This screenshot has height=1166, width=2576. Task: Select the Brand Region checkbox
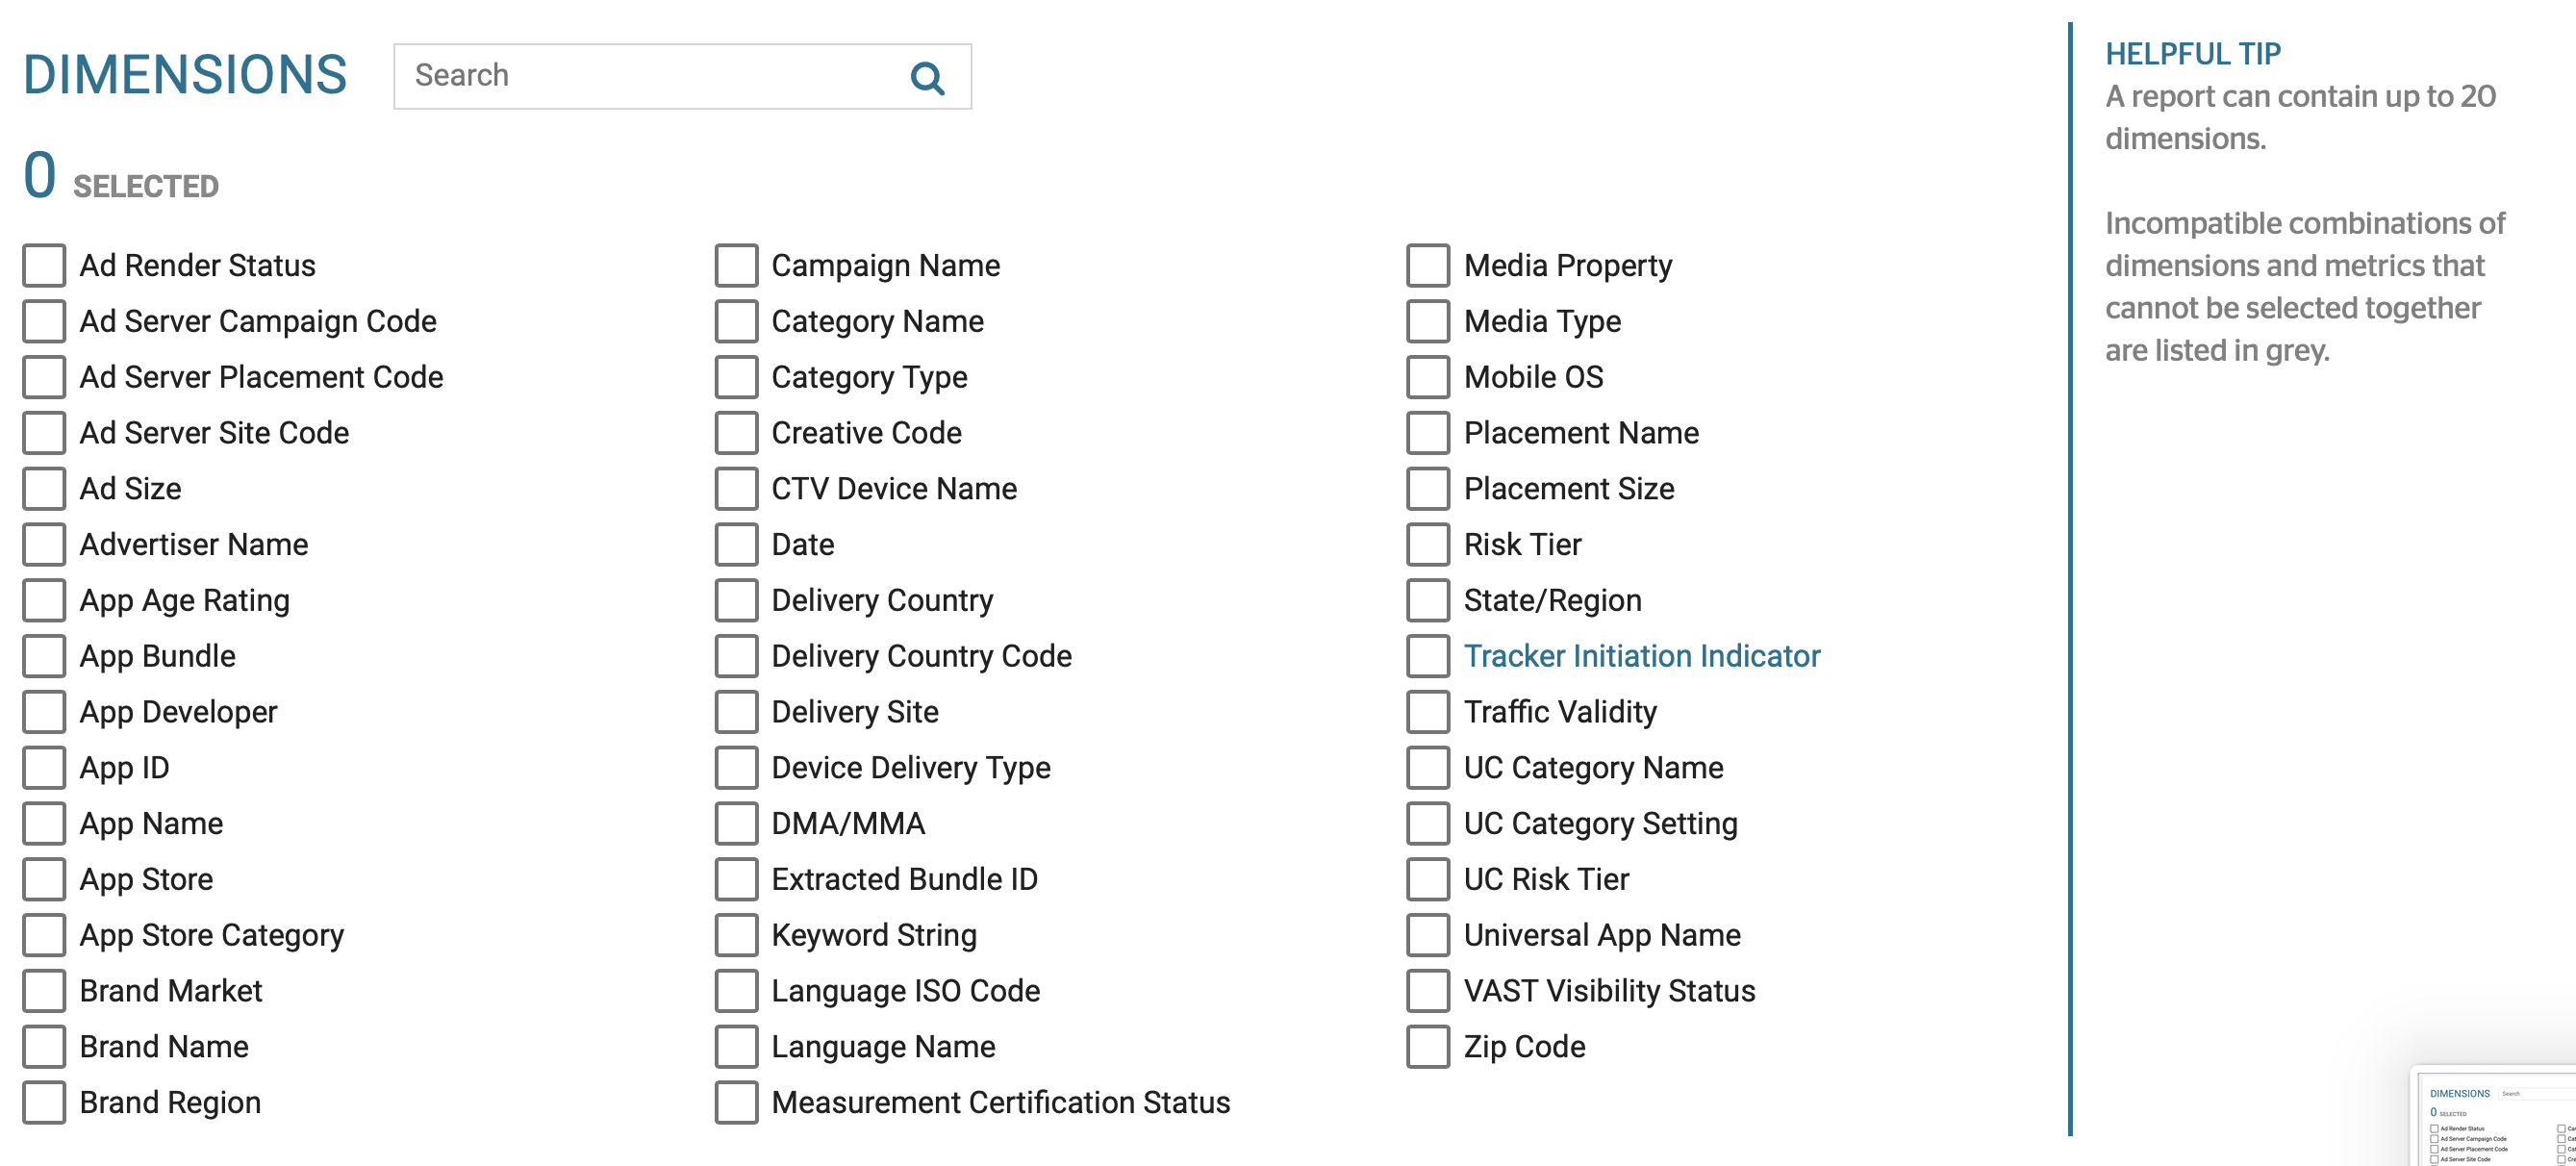[44, 1102]
